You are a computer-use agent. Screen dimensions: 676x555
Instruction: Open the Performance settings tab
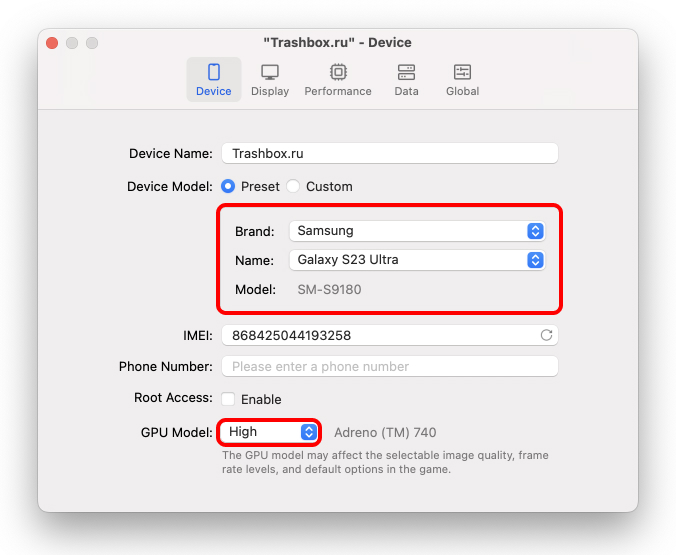[x=338, y=80]
